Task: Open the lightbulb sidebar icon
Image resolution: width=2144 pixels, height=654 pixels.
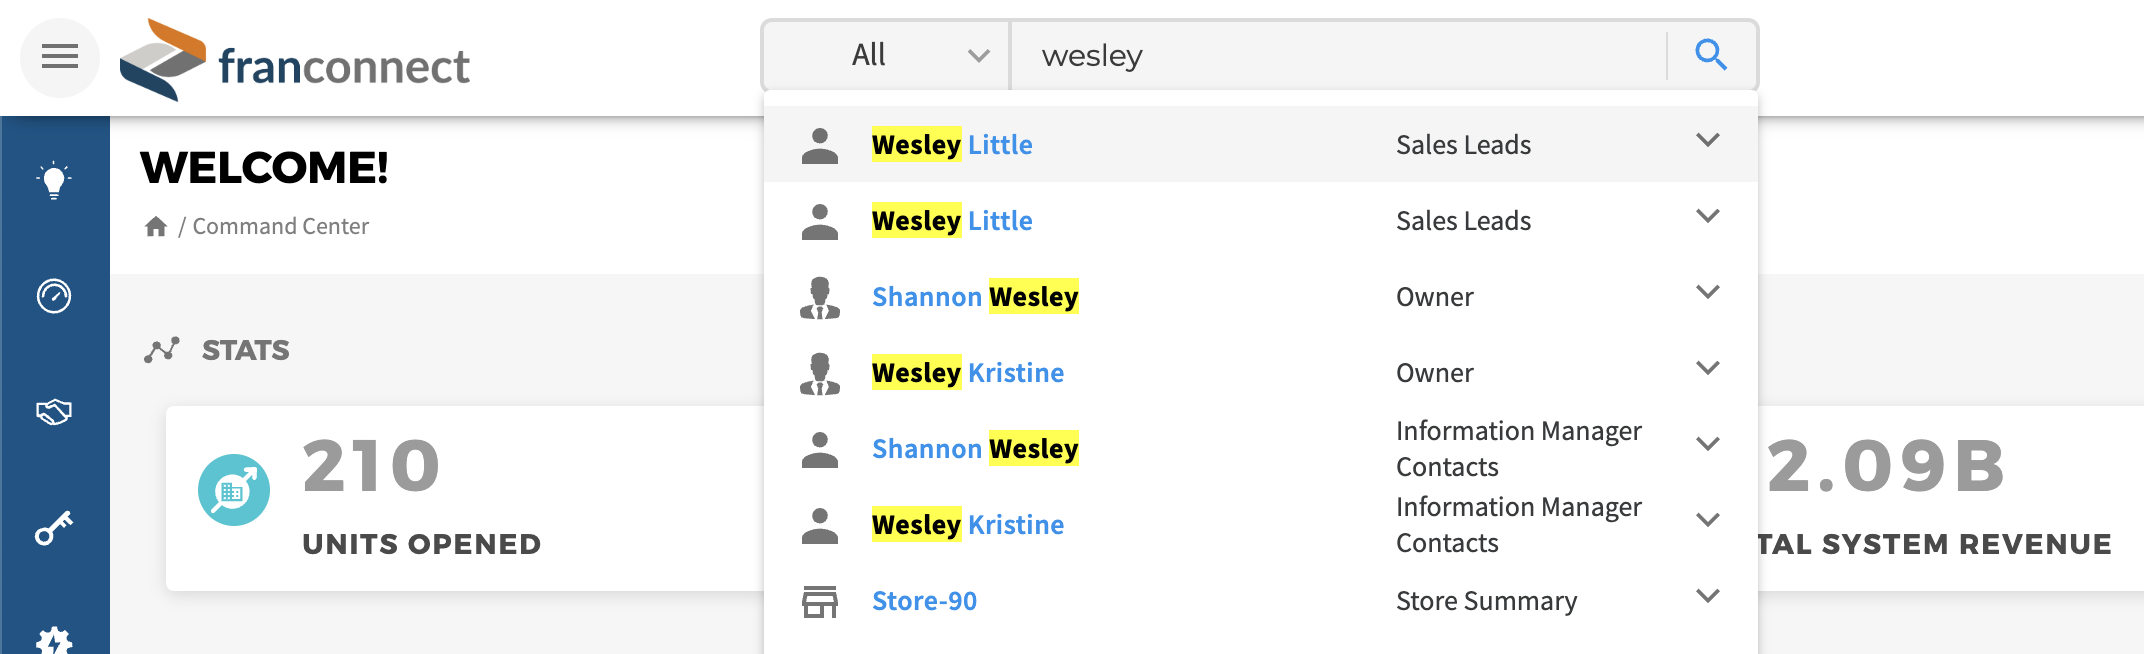Action: (x=54, y=181)
